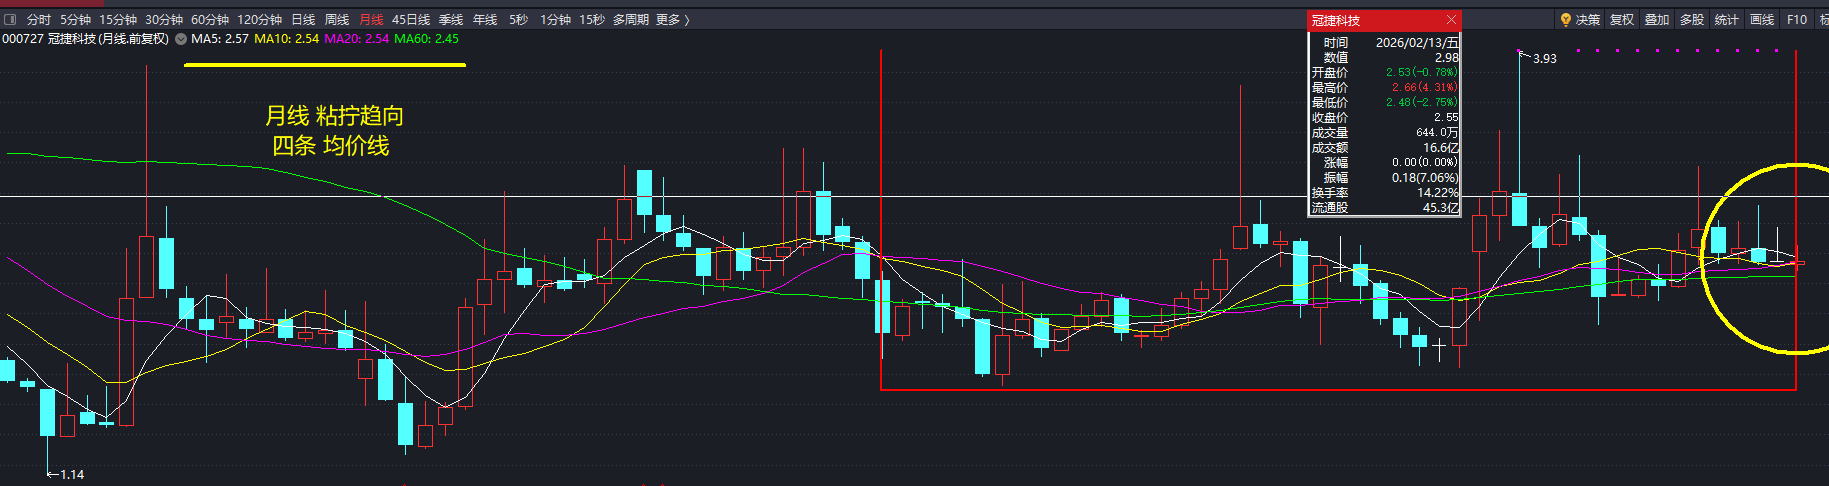The width and height of the screenshot is (1829, 486).
Task: Switch to 年线 chart
Action: pyautogui.click(x=485, y=19)
